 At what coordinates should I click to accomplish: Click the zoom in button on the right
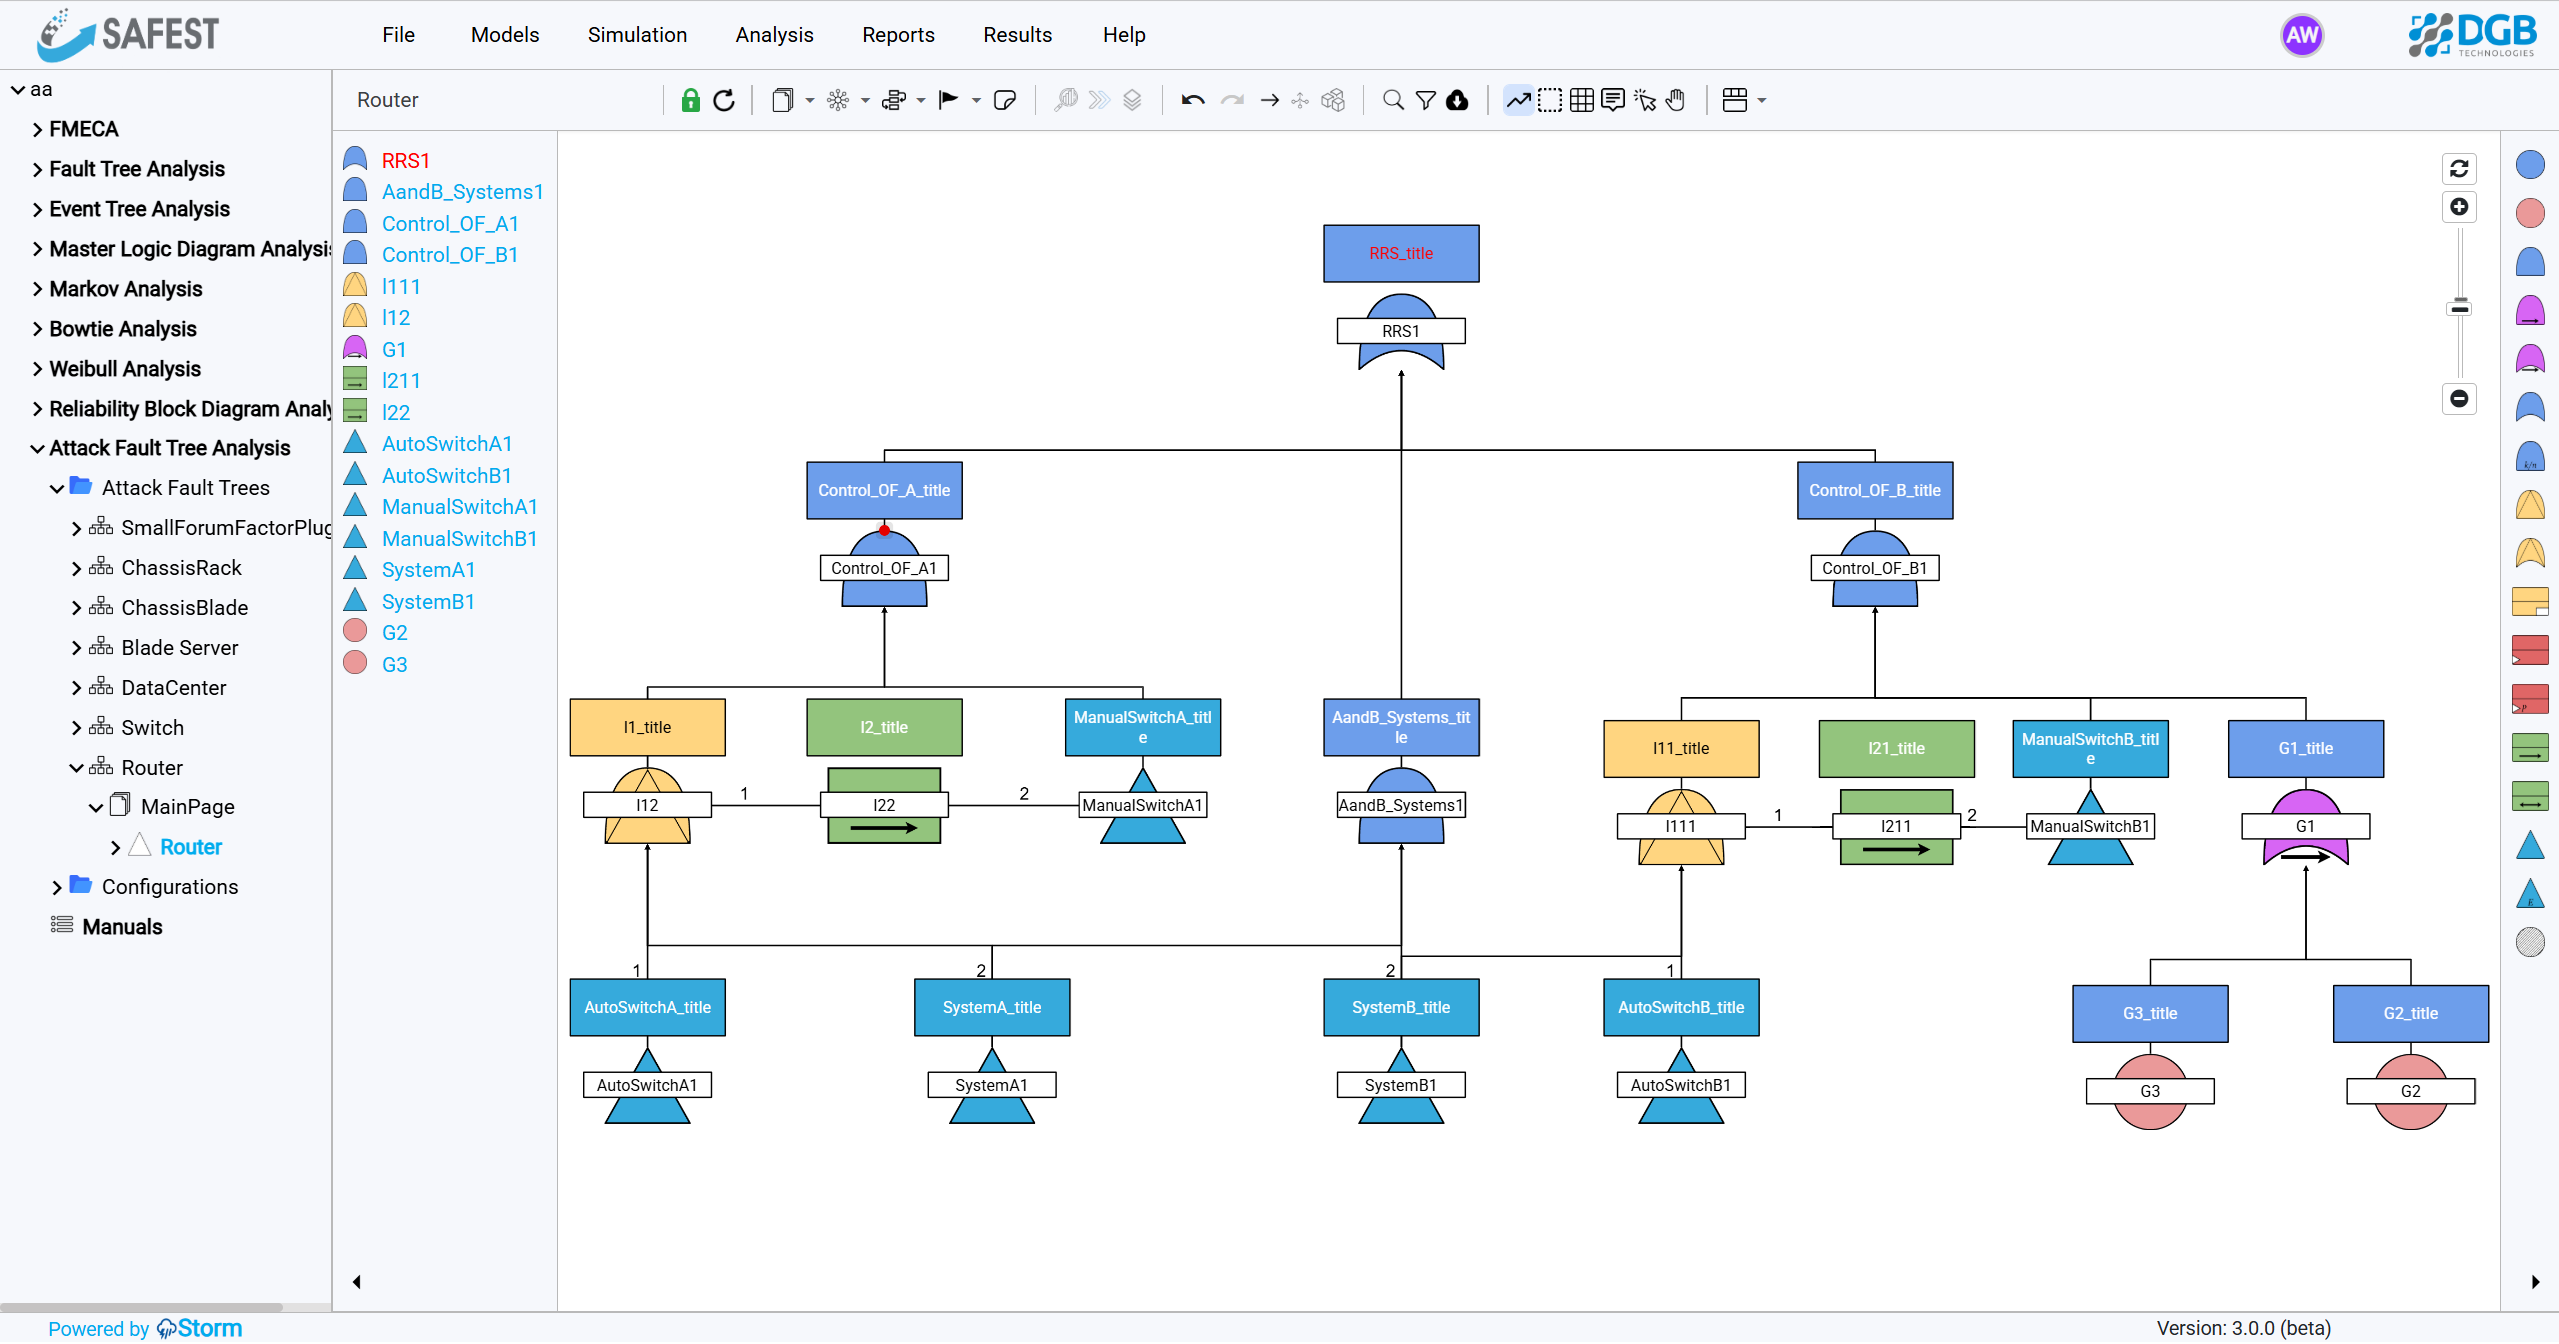(x=2459, y=206)
